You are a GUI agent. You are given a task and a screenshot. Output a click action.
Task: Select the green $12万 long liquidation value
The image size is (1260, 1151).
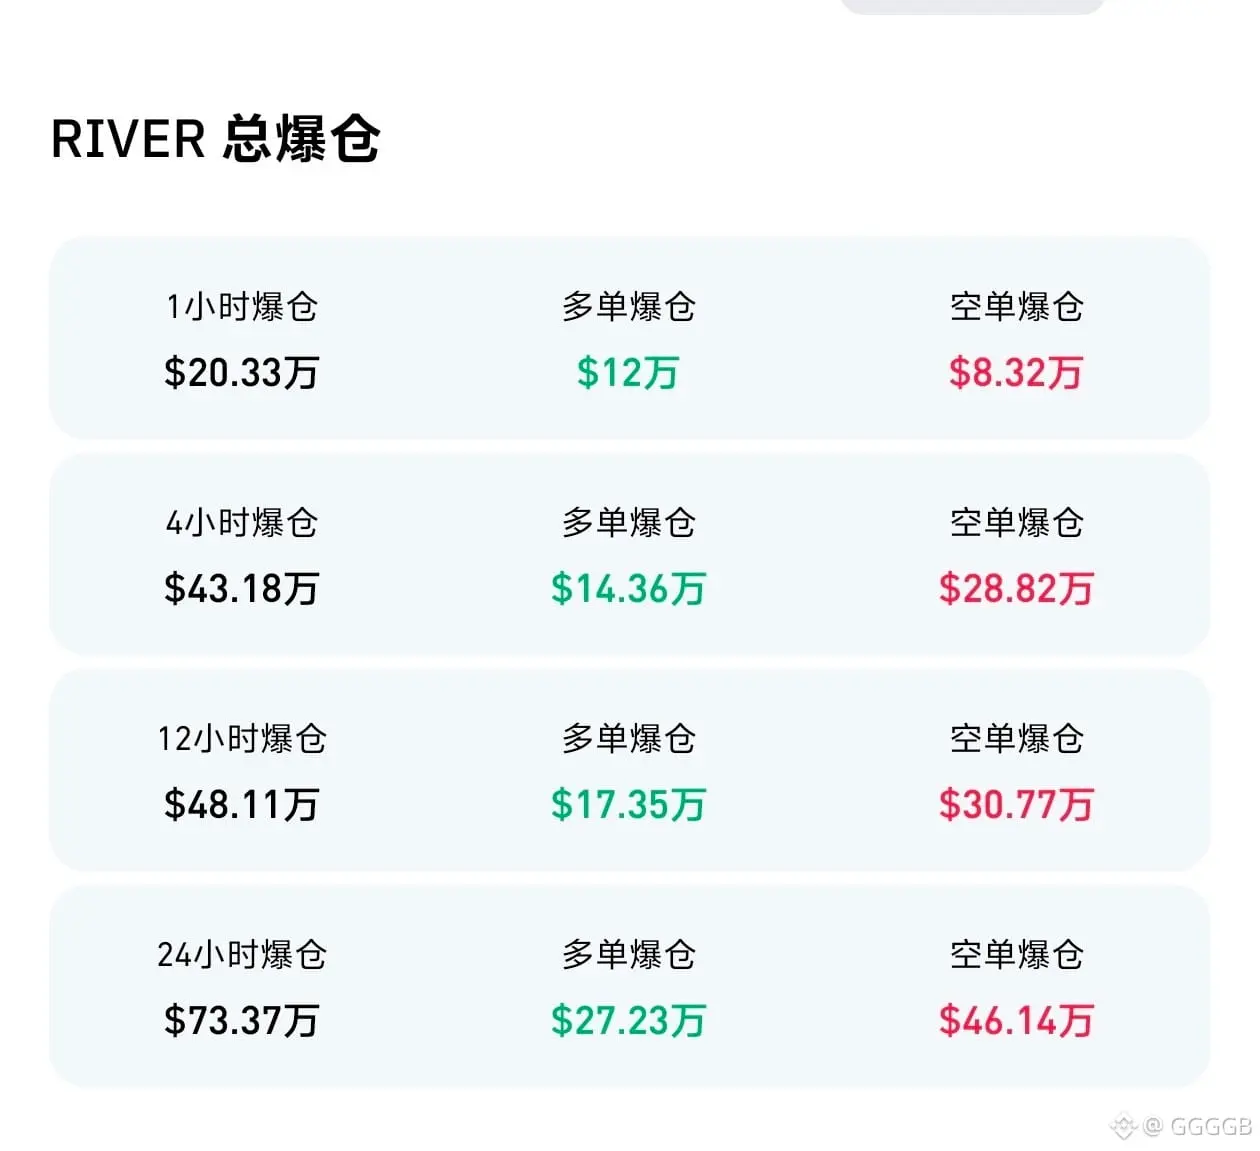pyautogui.click(x=628, y=373)
